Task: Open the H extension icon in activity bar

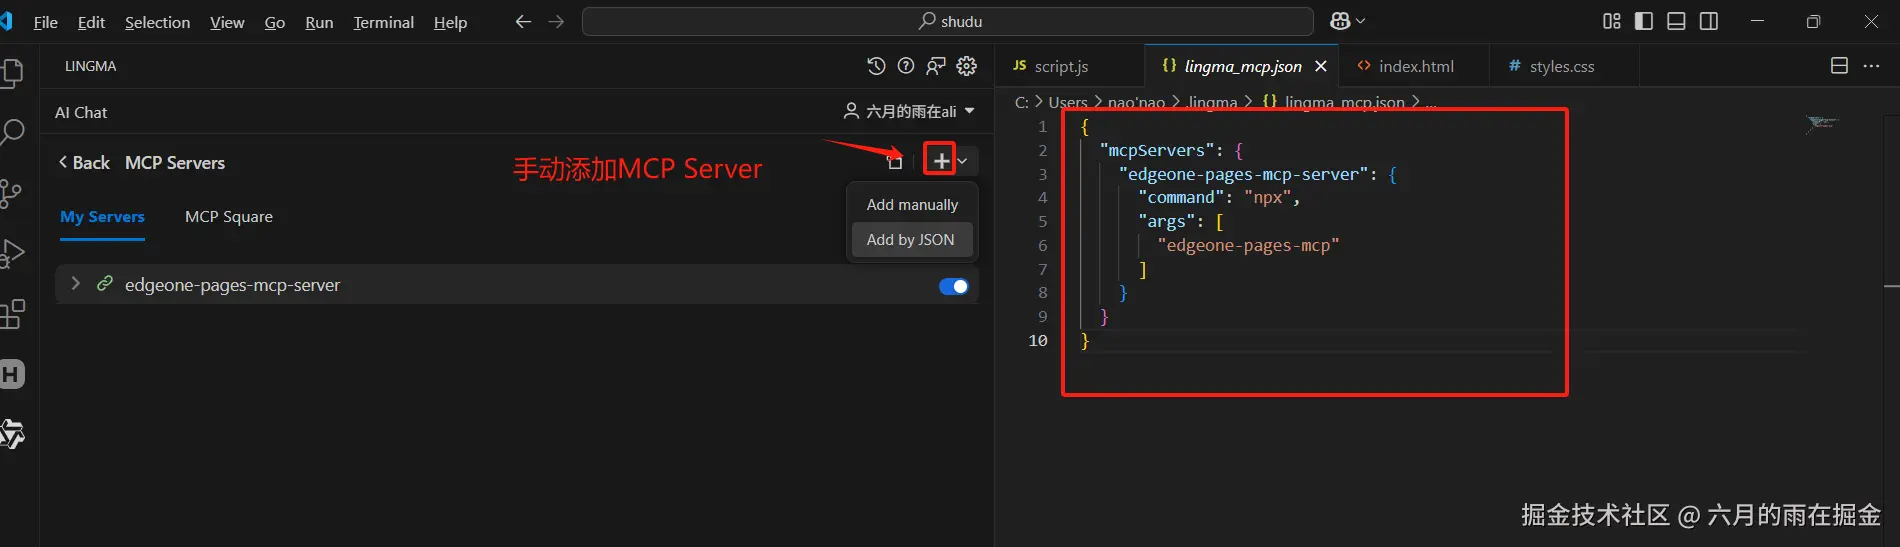Action: tap(12, 374)
